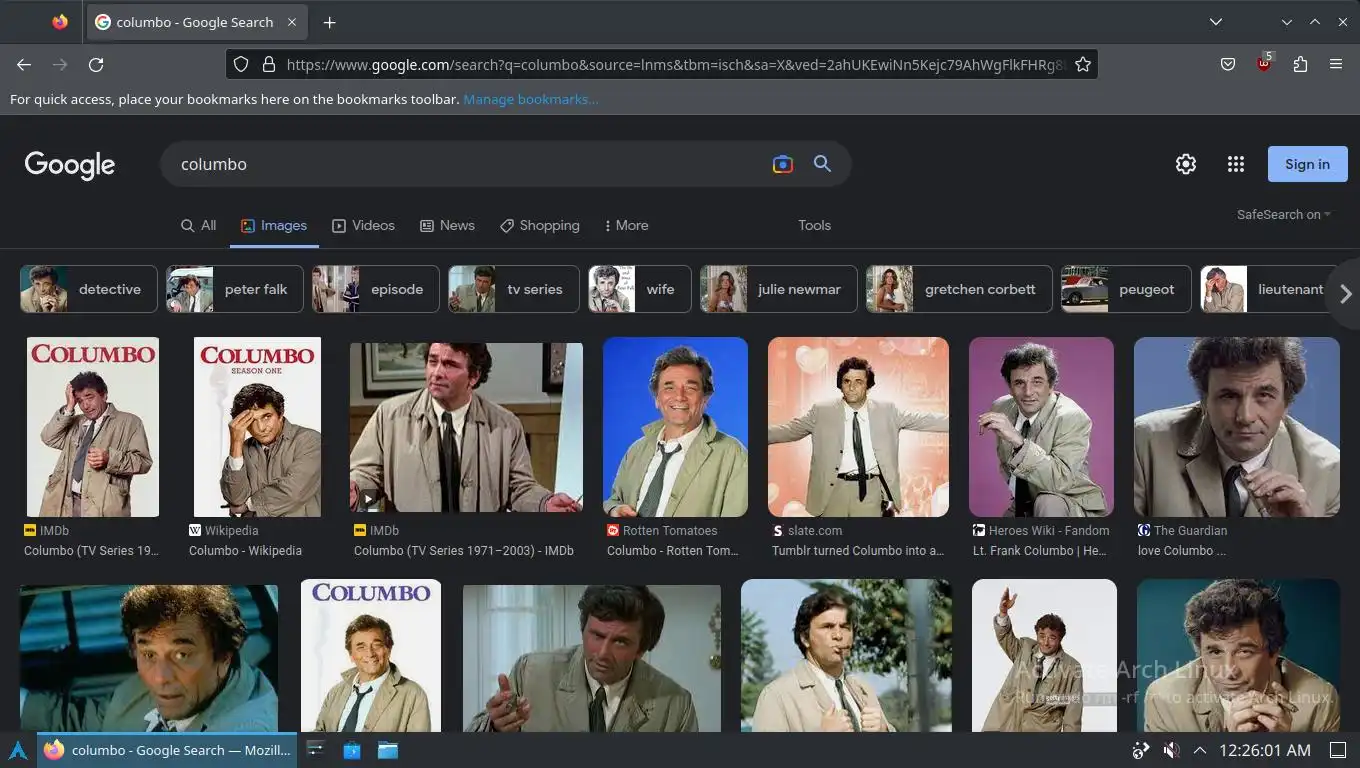The image size is (1360, 768).
Task: Show desktop with the taskbar corner icon
Action: tap(1338, 750)
